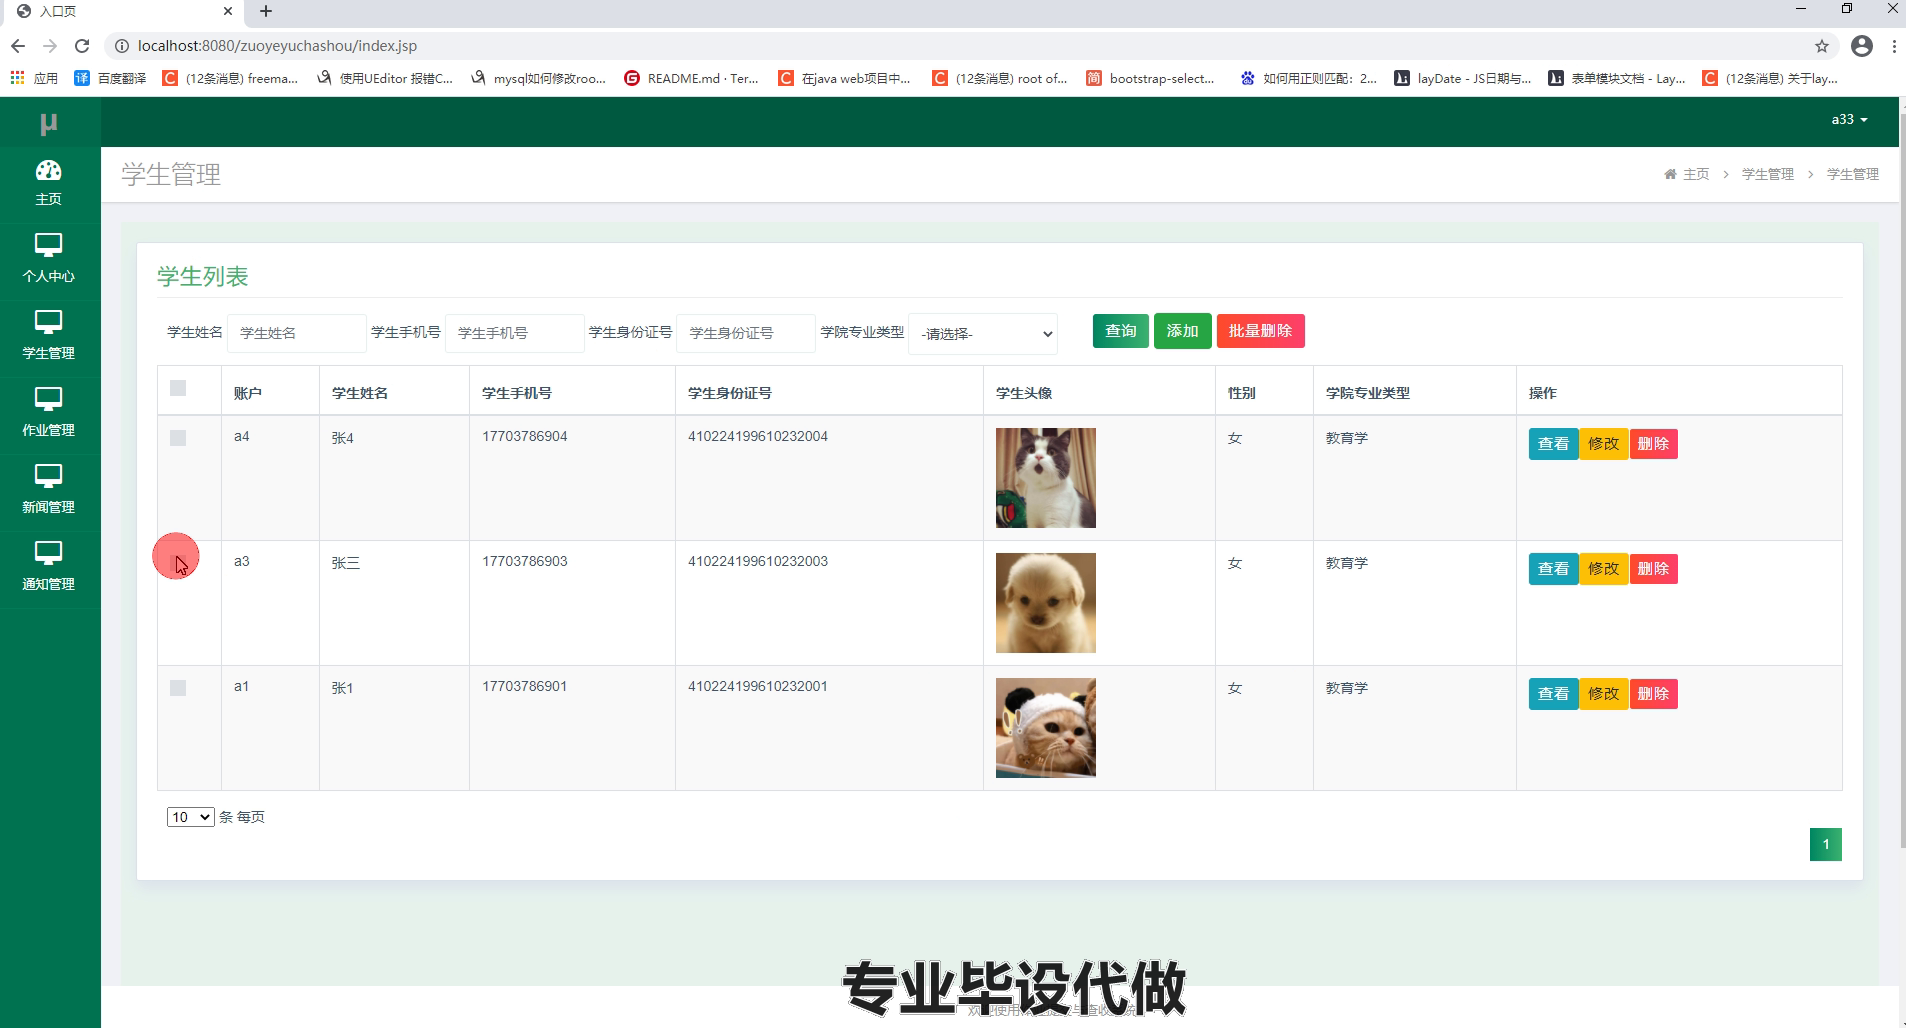
Task: Toggle the select-all checkbox in table header
Action: (178, 388)
